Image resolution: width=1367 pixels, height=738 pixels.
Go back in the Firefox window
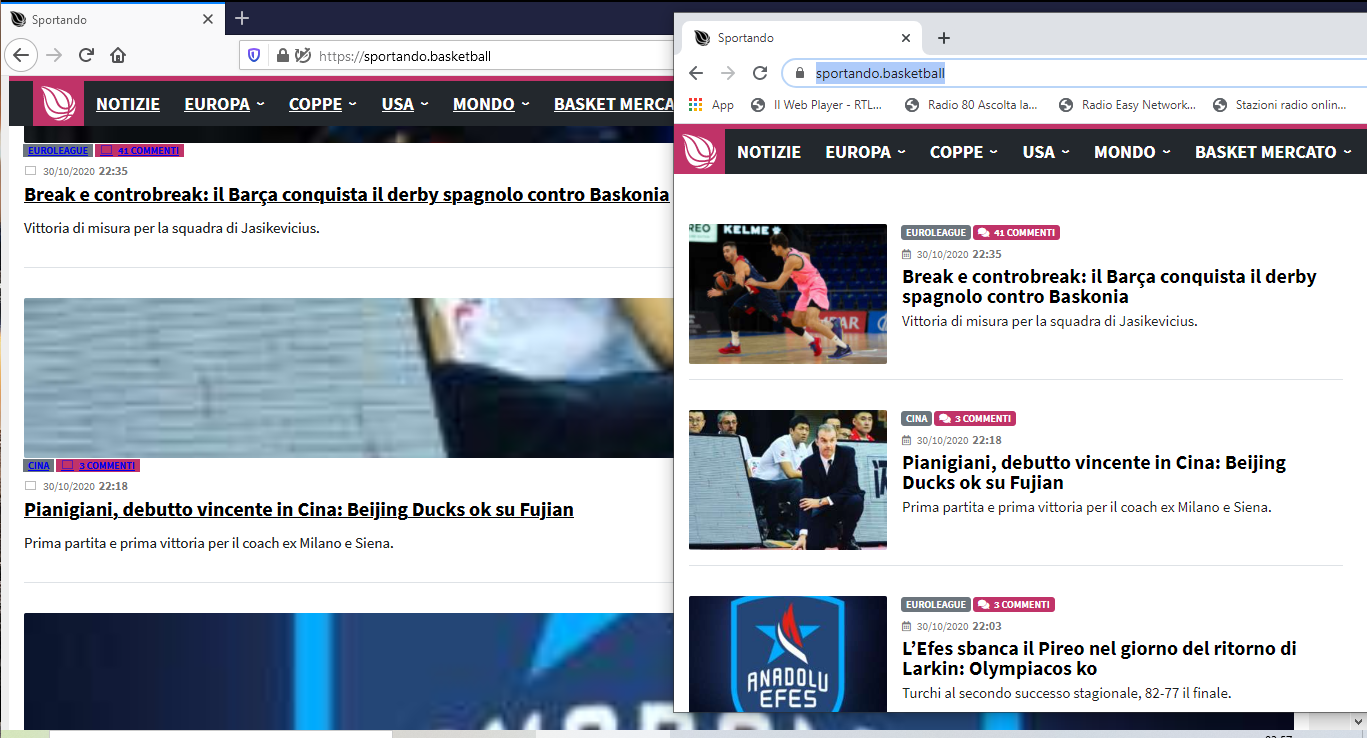pos(21,55)
